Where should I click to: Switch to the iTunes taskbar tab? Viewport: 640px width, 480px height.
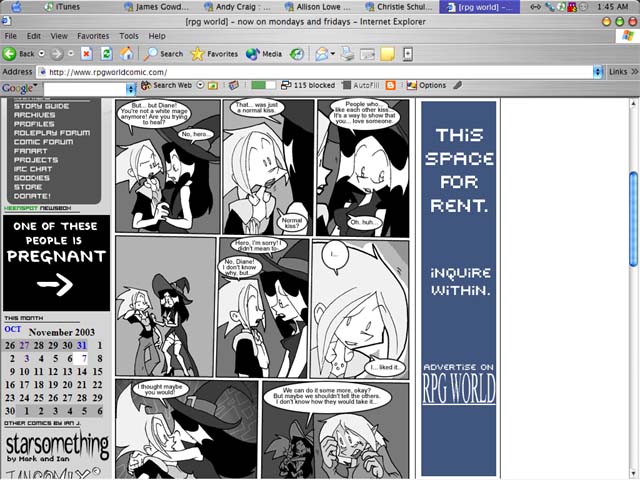[62, 7]
